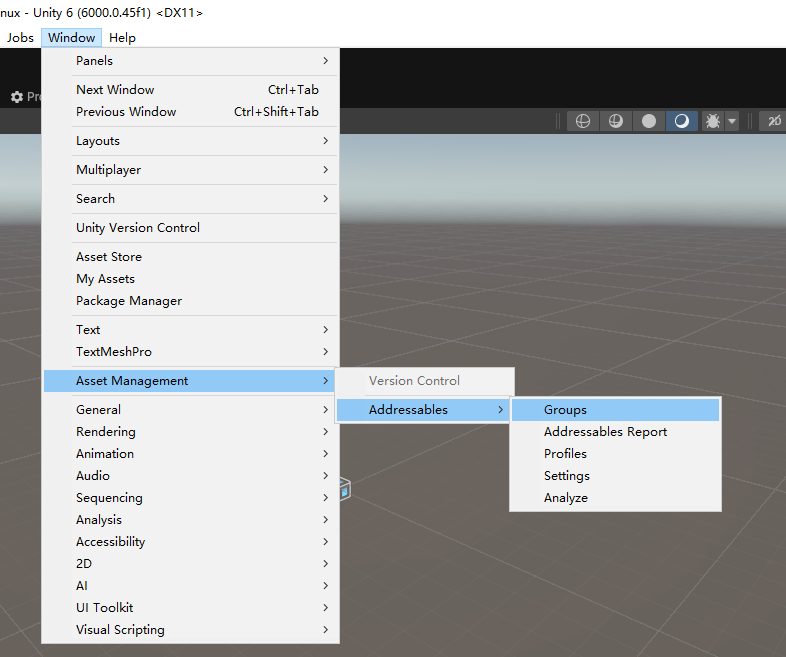The height and width of the screenshot is (657, 786).
Task: Expand the Visual Scripting submenu
Action: [x=190, y=630]
